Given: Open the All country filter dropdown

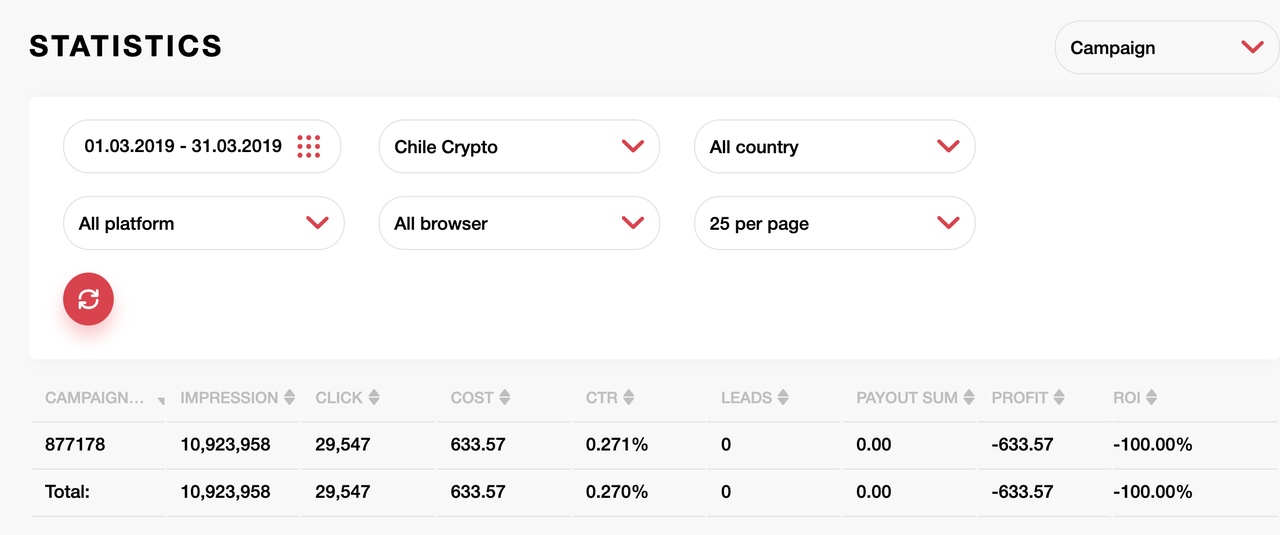Looking at the screenshot, I should click(x=835, y=147).
